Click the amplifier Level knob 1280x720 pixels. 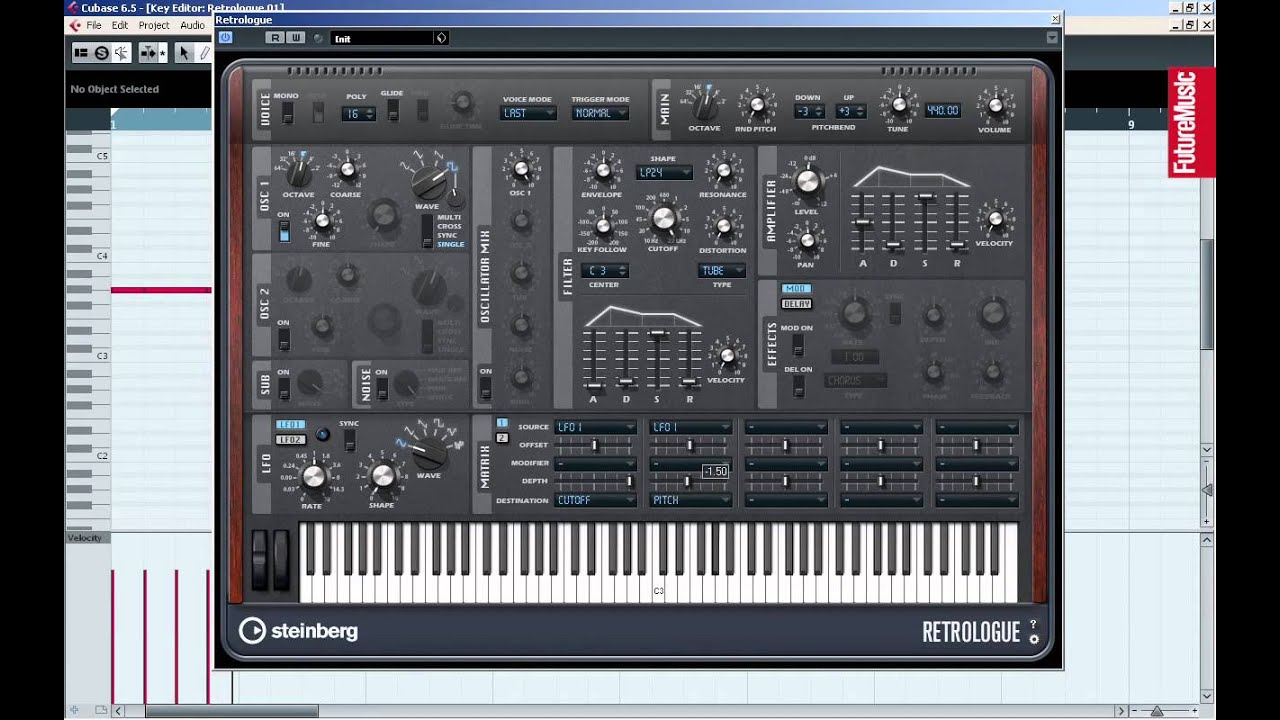click(807, 183)
